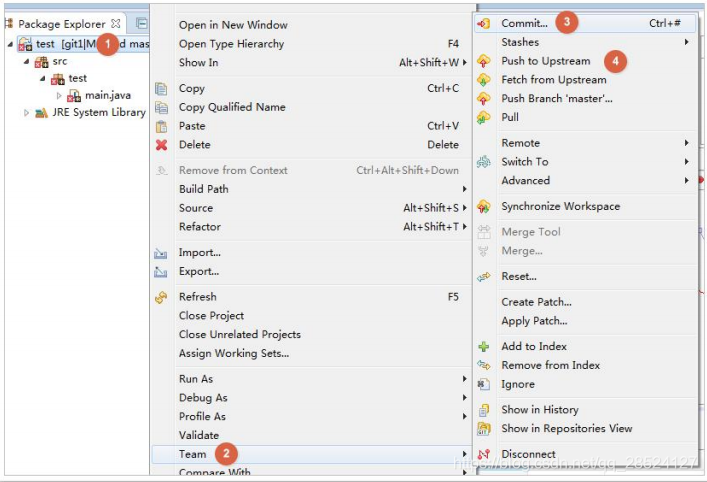Click the Disconnect icon

click(x=483, y=454)
